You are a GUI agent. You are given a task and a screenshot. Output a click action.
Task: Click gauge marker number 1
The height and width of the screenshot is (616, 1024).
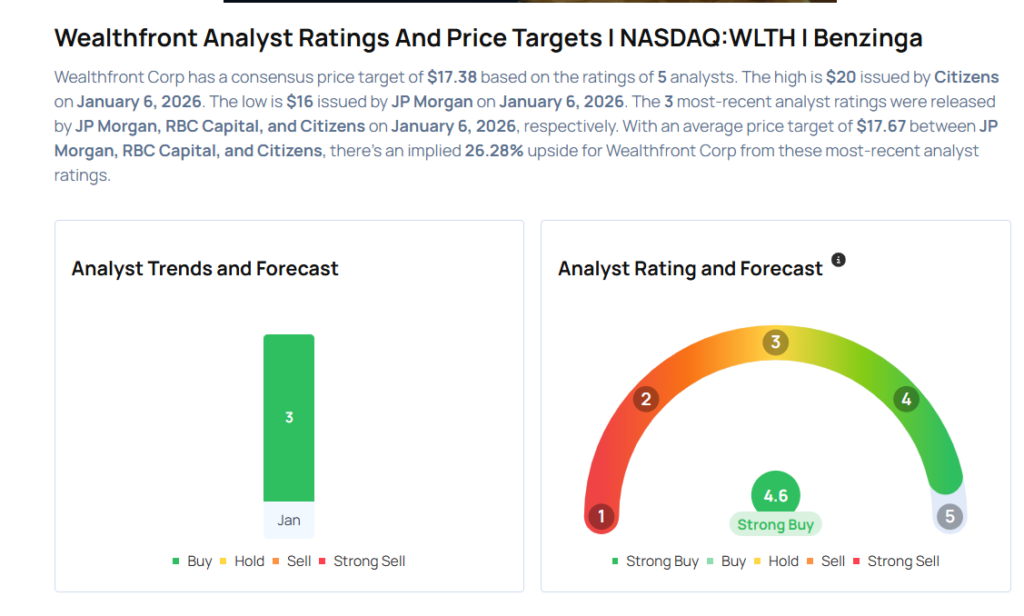pos(601,516)
